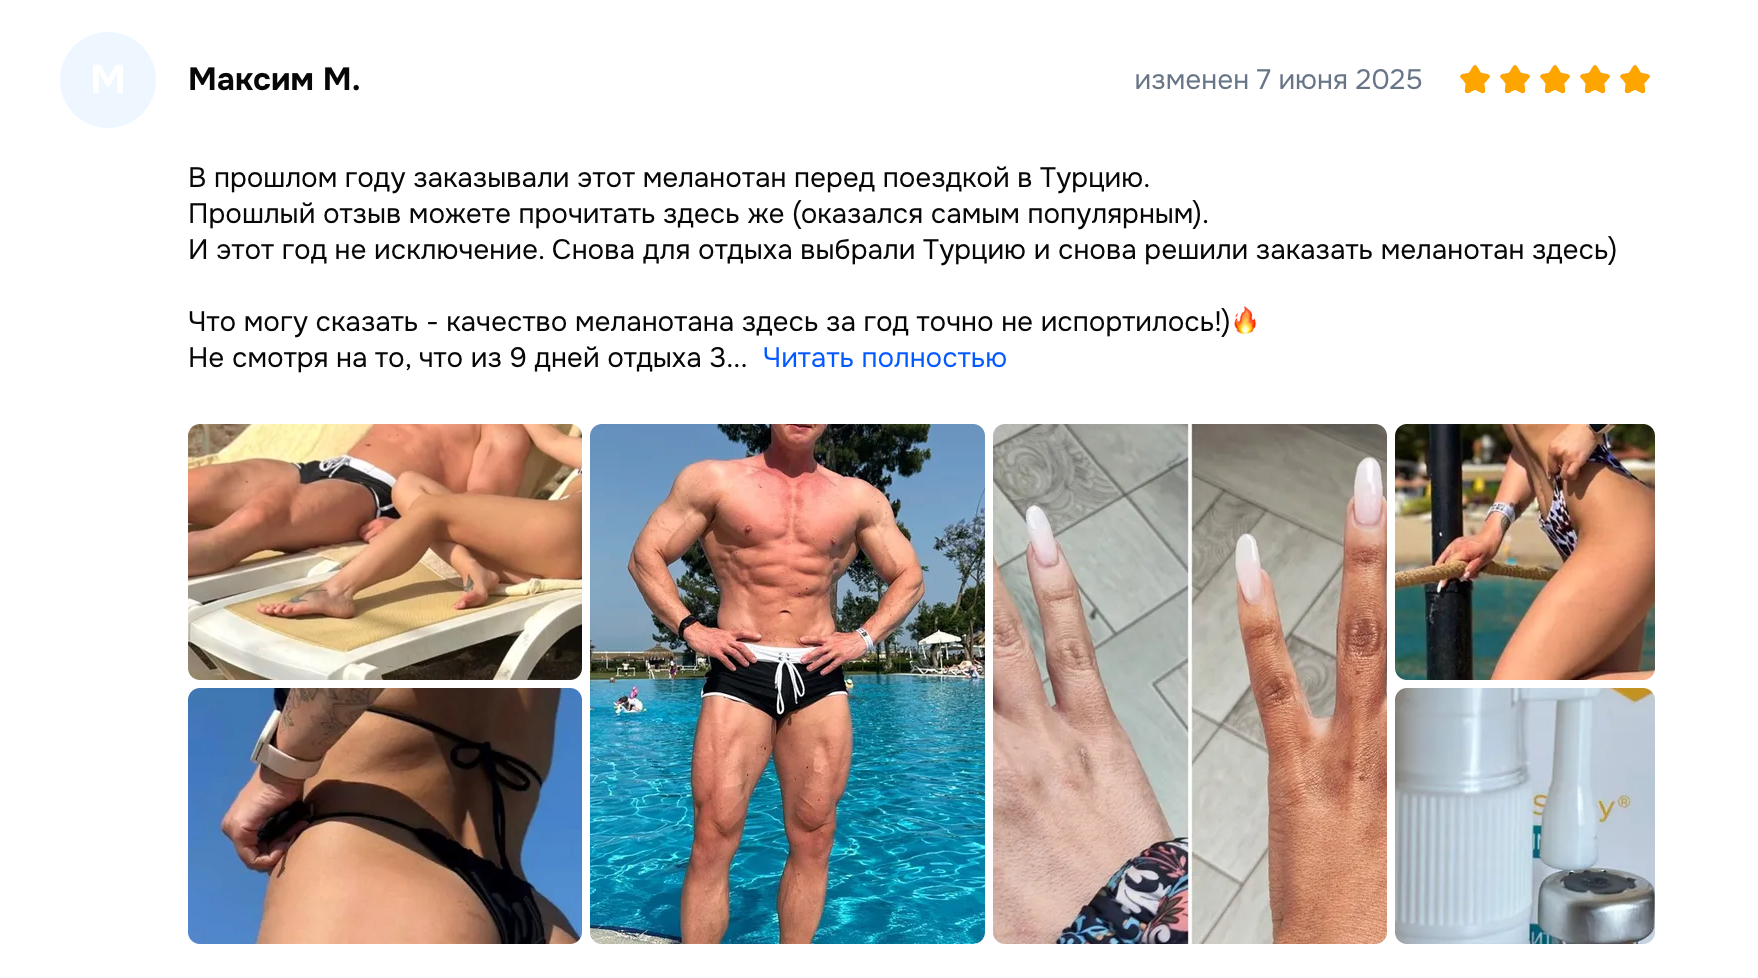The height and width of the screenshot is (978, 1758).
Task: Click the third rating star
Action: tap(1555, 79)
